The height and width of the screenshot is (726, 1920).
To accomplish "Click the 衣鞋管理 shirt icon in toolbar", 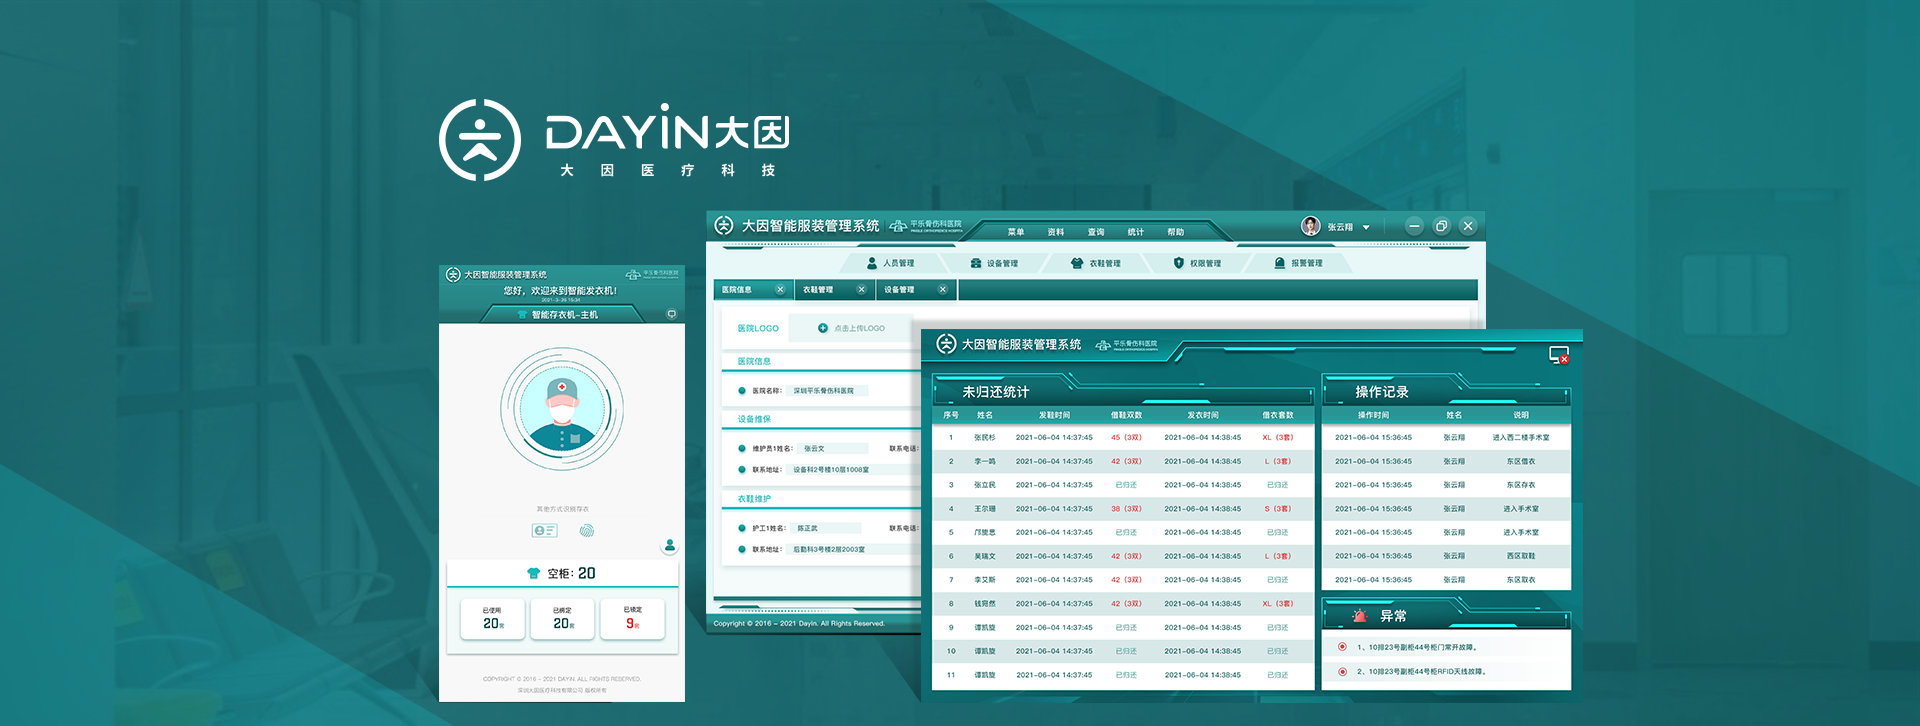I will [x=1077, y=263].
